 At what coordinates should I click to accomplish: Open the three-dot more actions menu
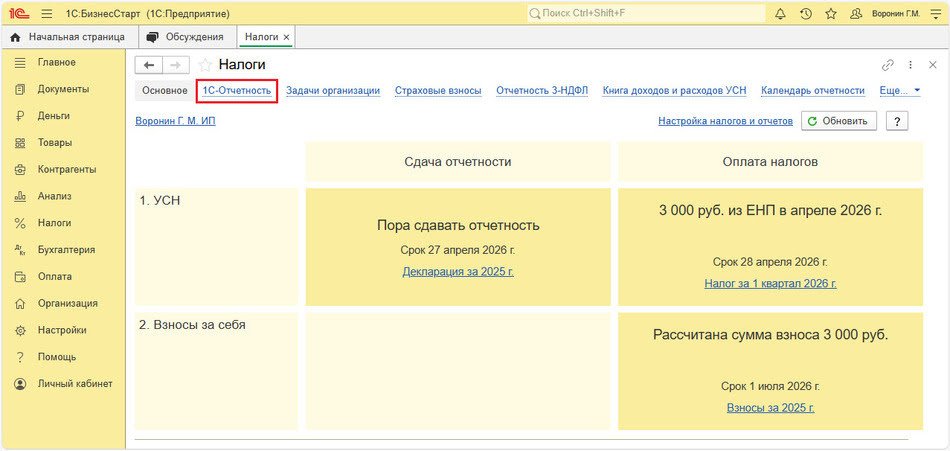tap(910, 65)
